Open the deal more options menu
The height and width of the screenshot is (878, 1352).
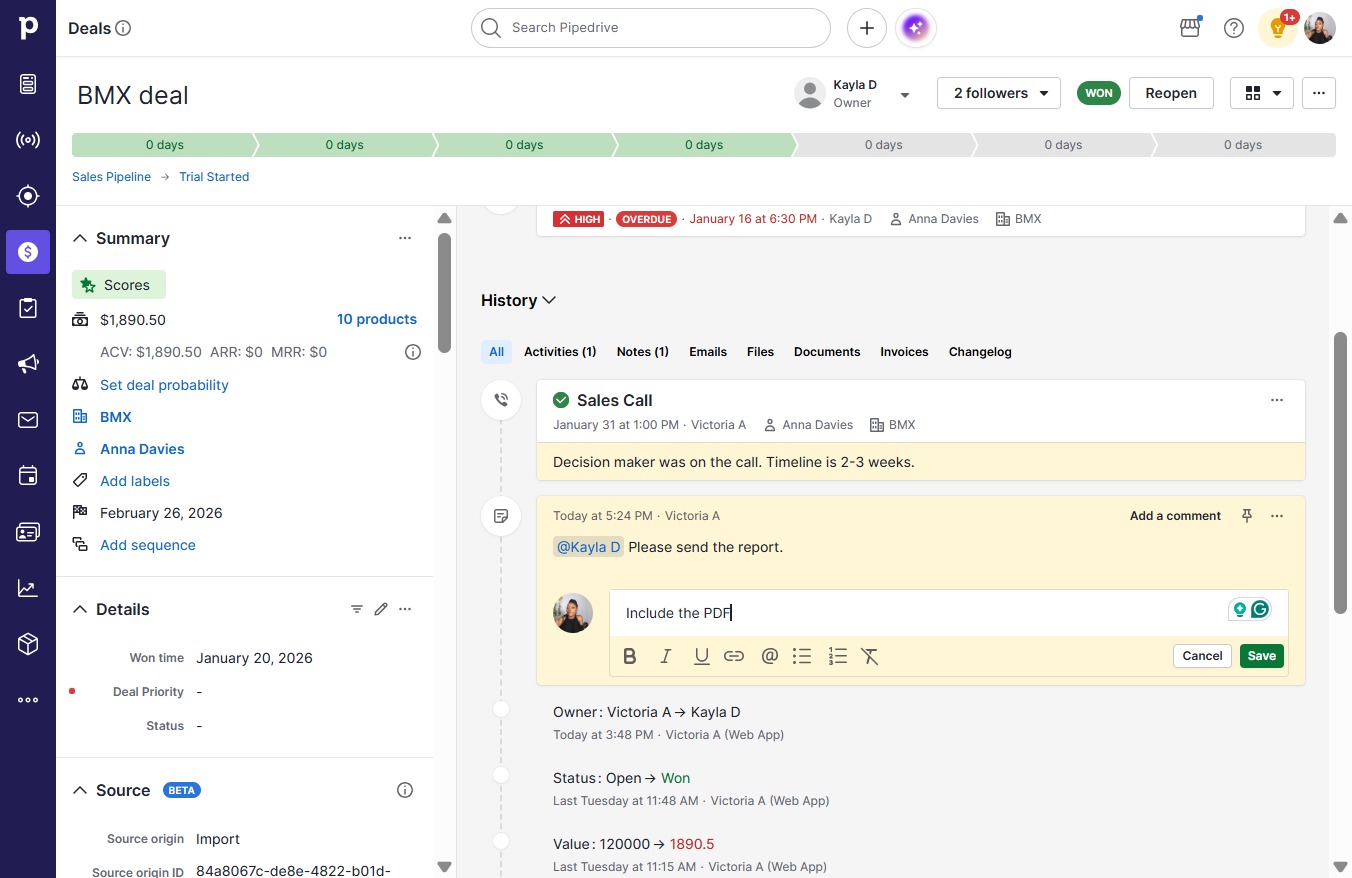(1319, 93)
